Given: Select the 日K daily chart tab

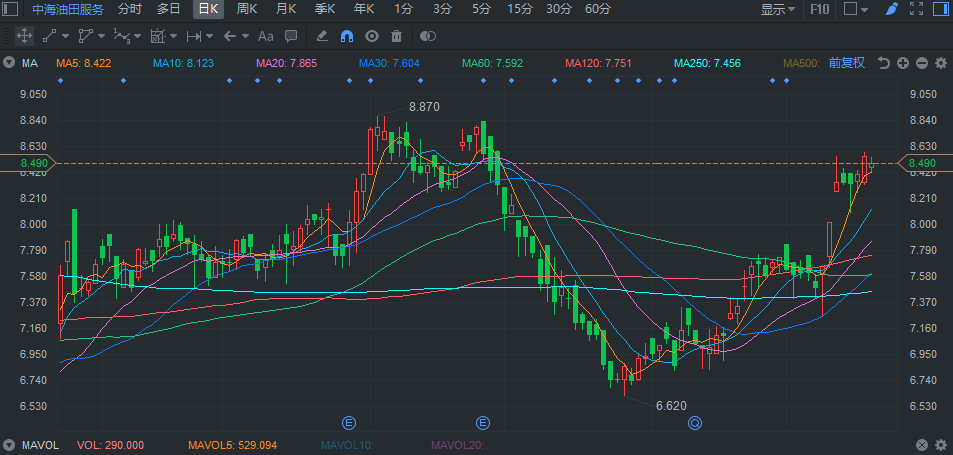Looking at the screenshot, I should (x=208, y=9).
